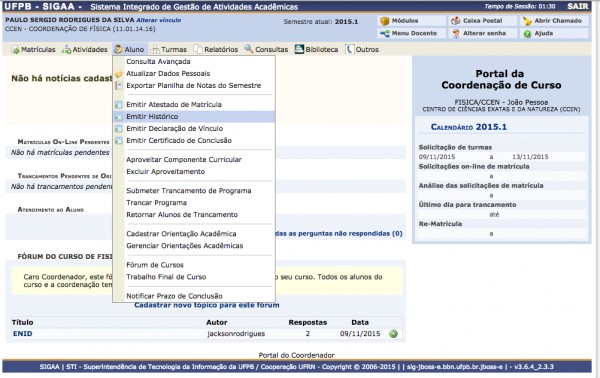Click the SAIR logout link
600x378 pixels.
pyautogui.click(x=577, y=6)
